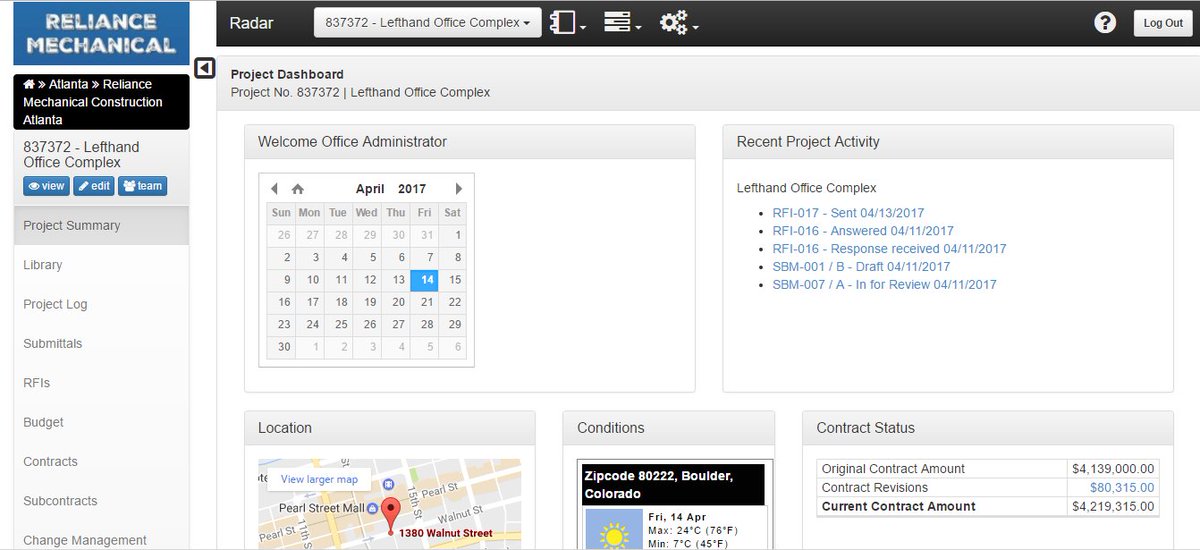Screen dimensions: 1200x550
Task: Click the Radar app title
Action: (252, 23)
